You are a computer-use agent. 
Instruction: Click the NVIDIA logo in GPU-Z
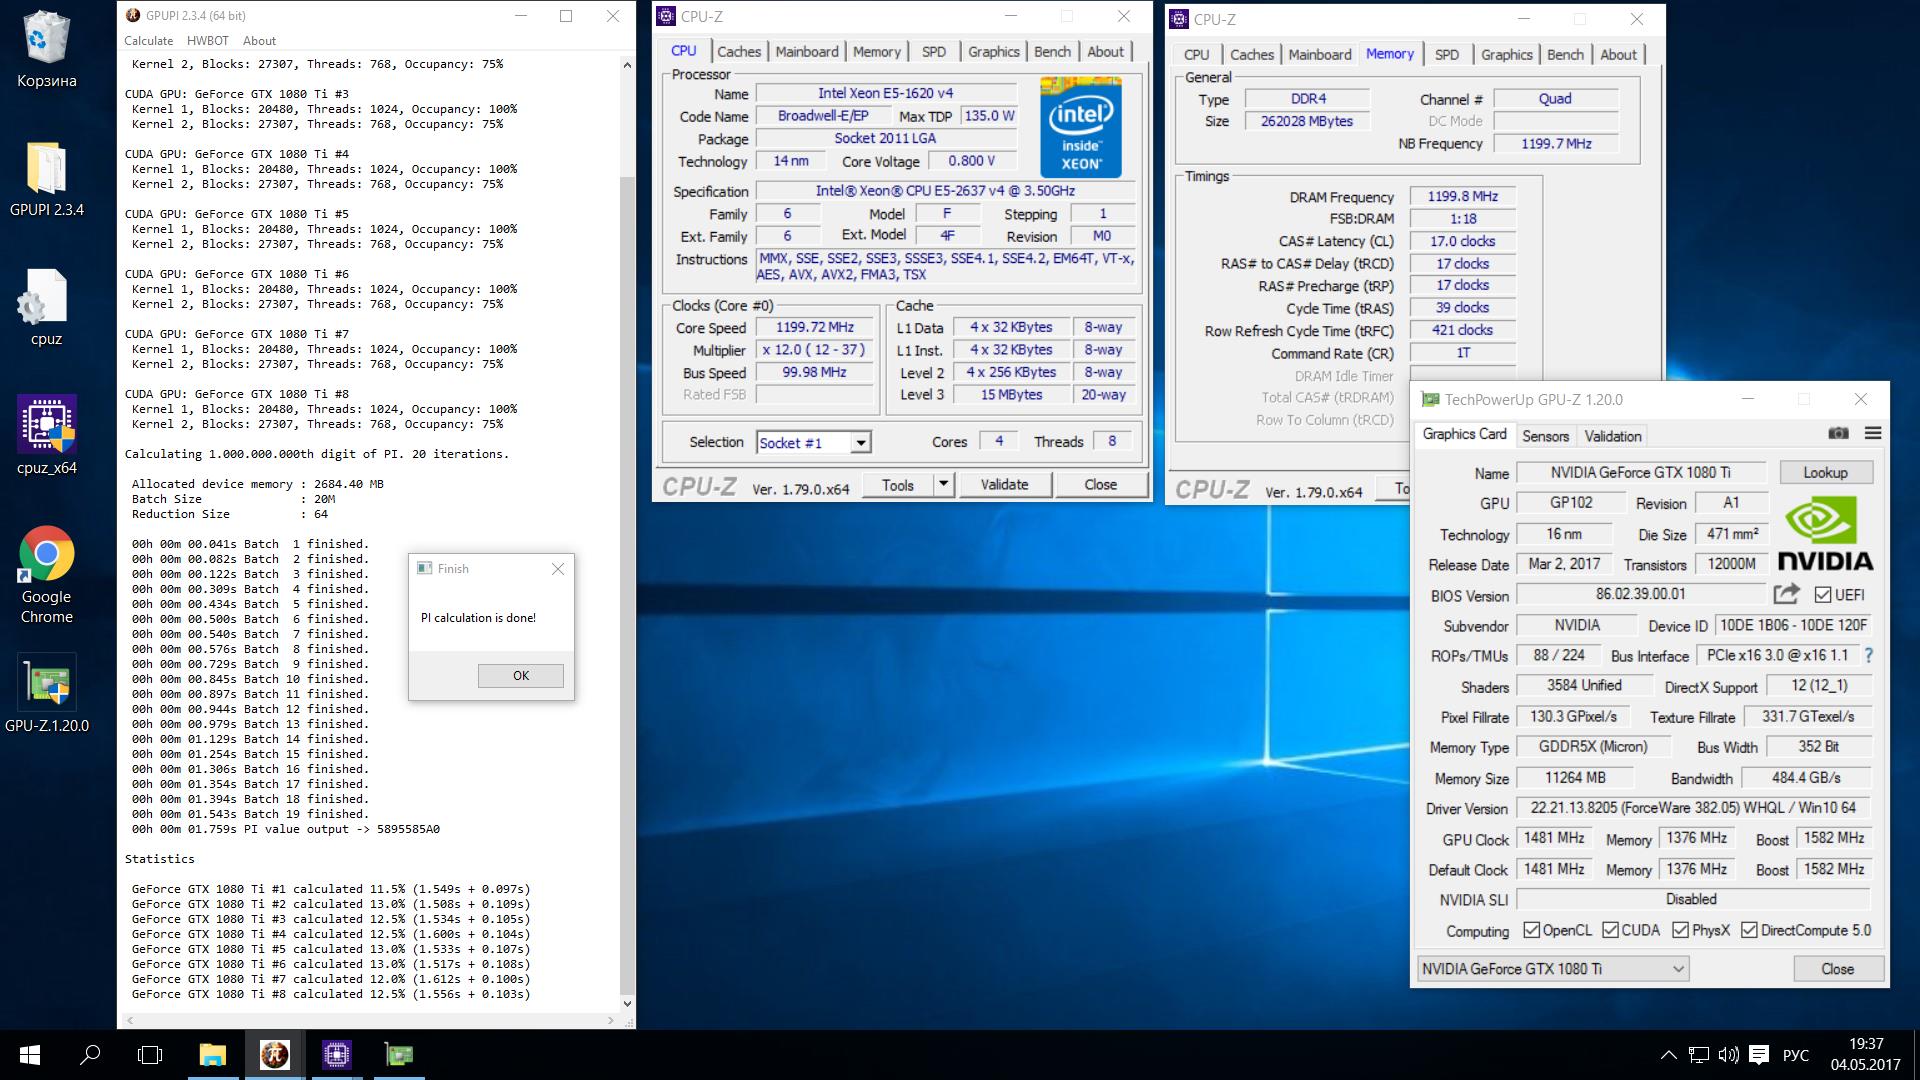click(1825, 535)
